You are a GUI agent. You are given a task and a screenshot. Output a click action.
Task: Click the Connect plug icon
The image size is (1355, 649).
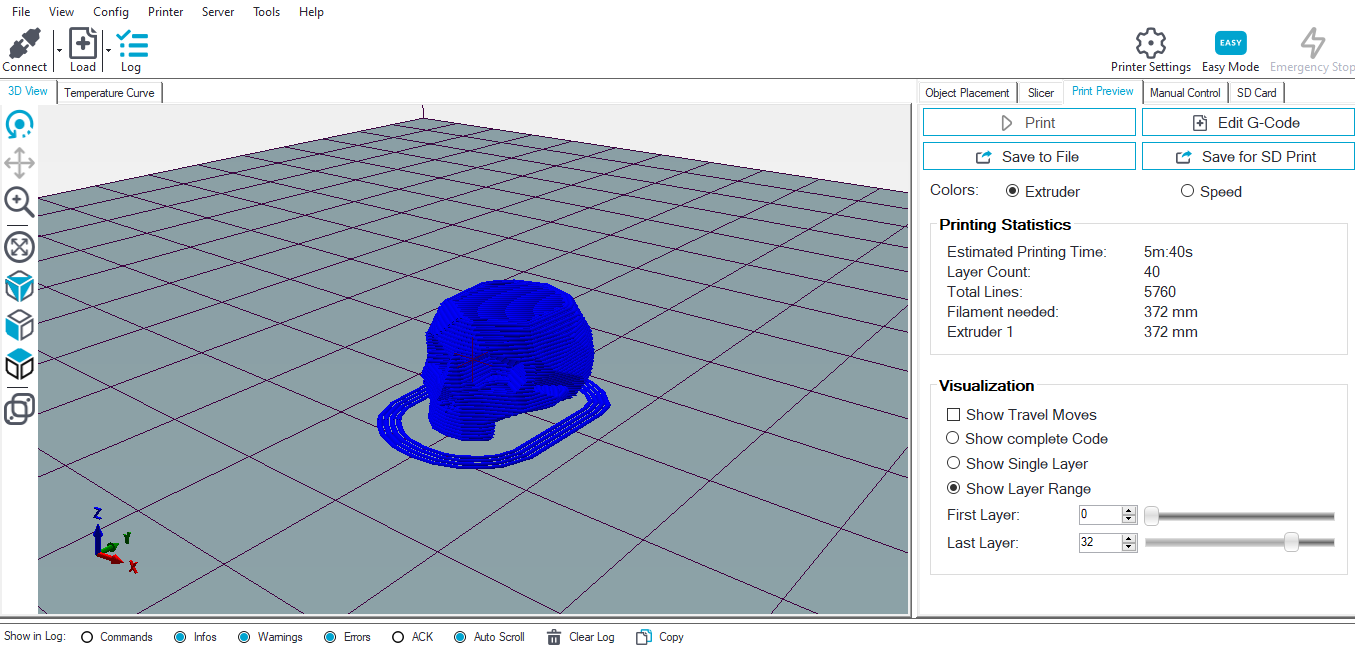pyautogui.click(x=24, y=44)
